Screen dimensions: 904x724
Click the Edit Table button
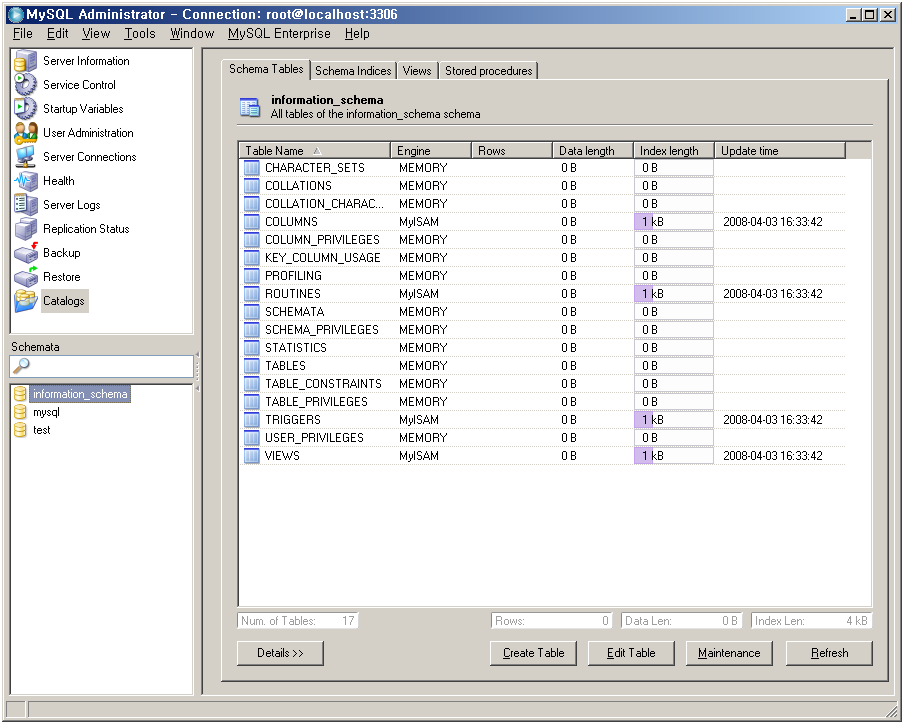[631, 653]
